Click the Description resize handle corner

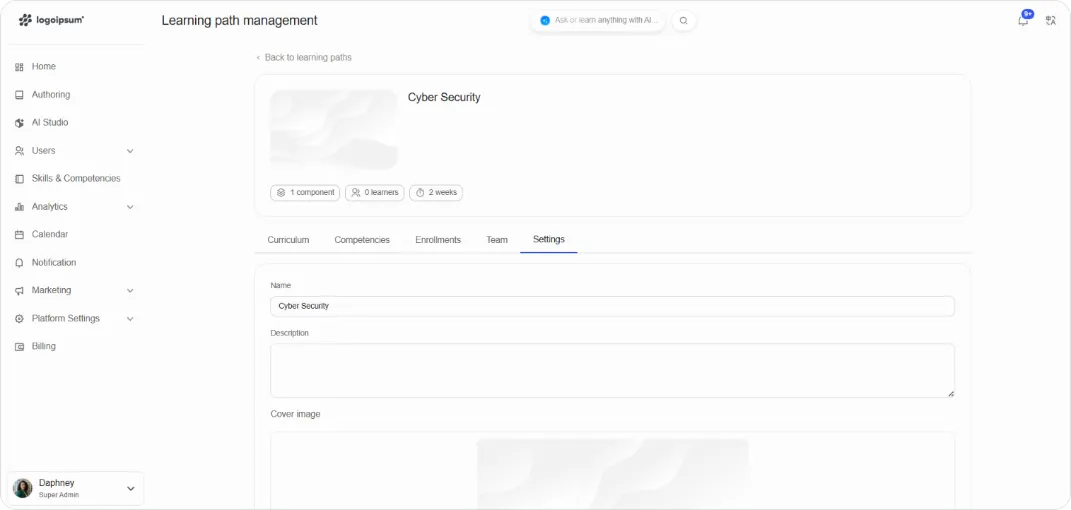(x=950, y=393)
